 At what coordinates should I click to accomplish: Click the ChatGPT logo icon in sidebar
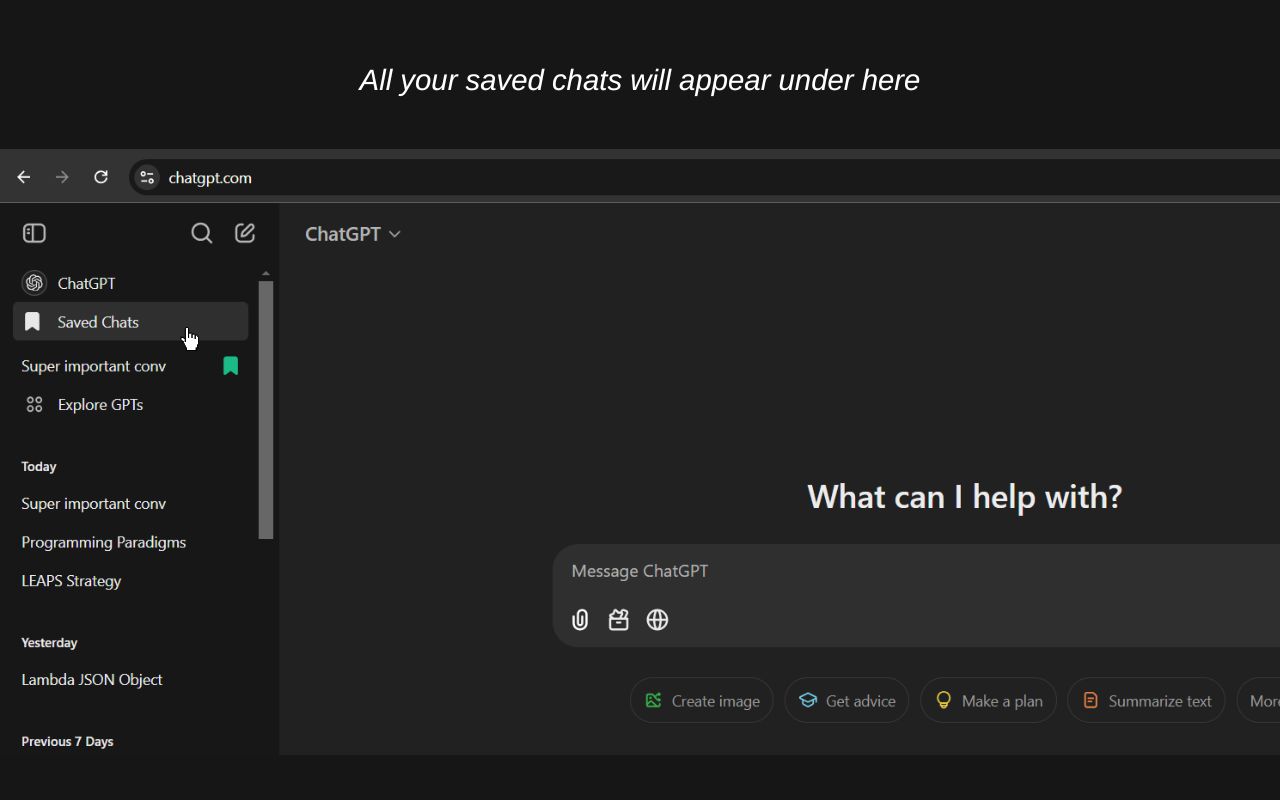pos(34,283)
